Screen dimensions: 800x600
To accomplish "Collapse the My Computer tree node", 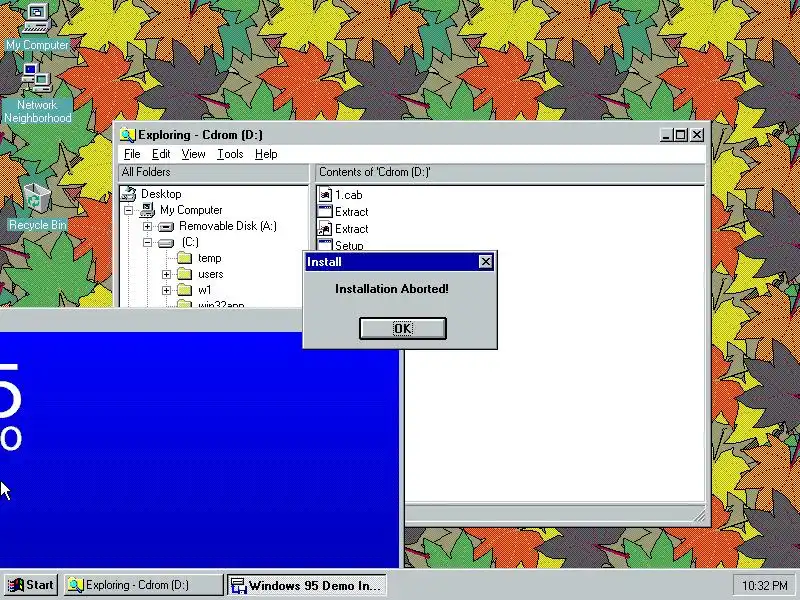I will (x=129, y=210).
